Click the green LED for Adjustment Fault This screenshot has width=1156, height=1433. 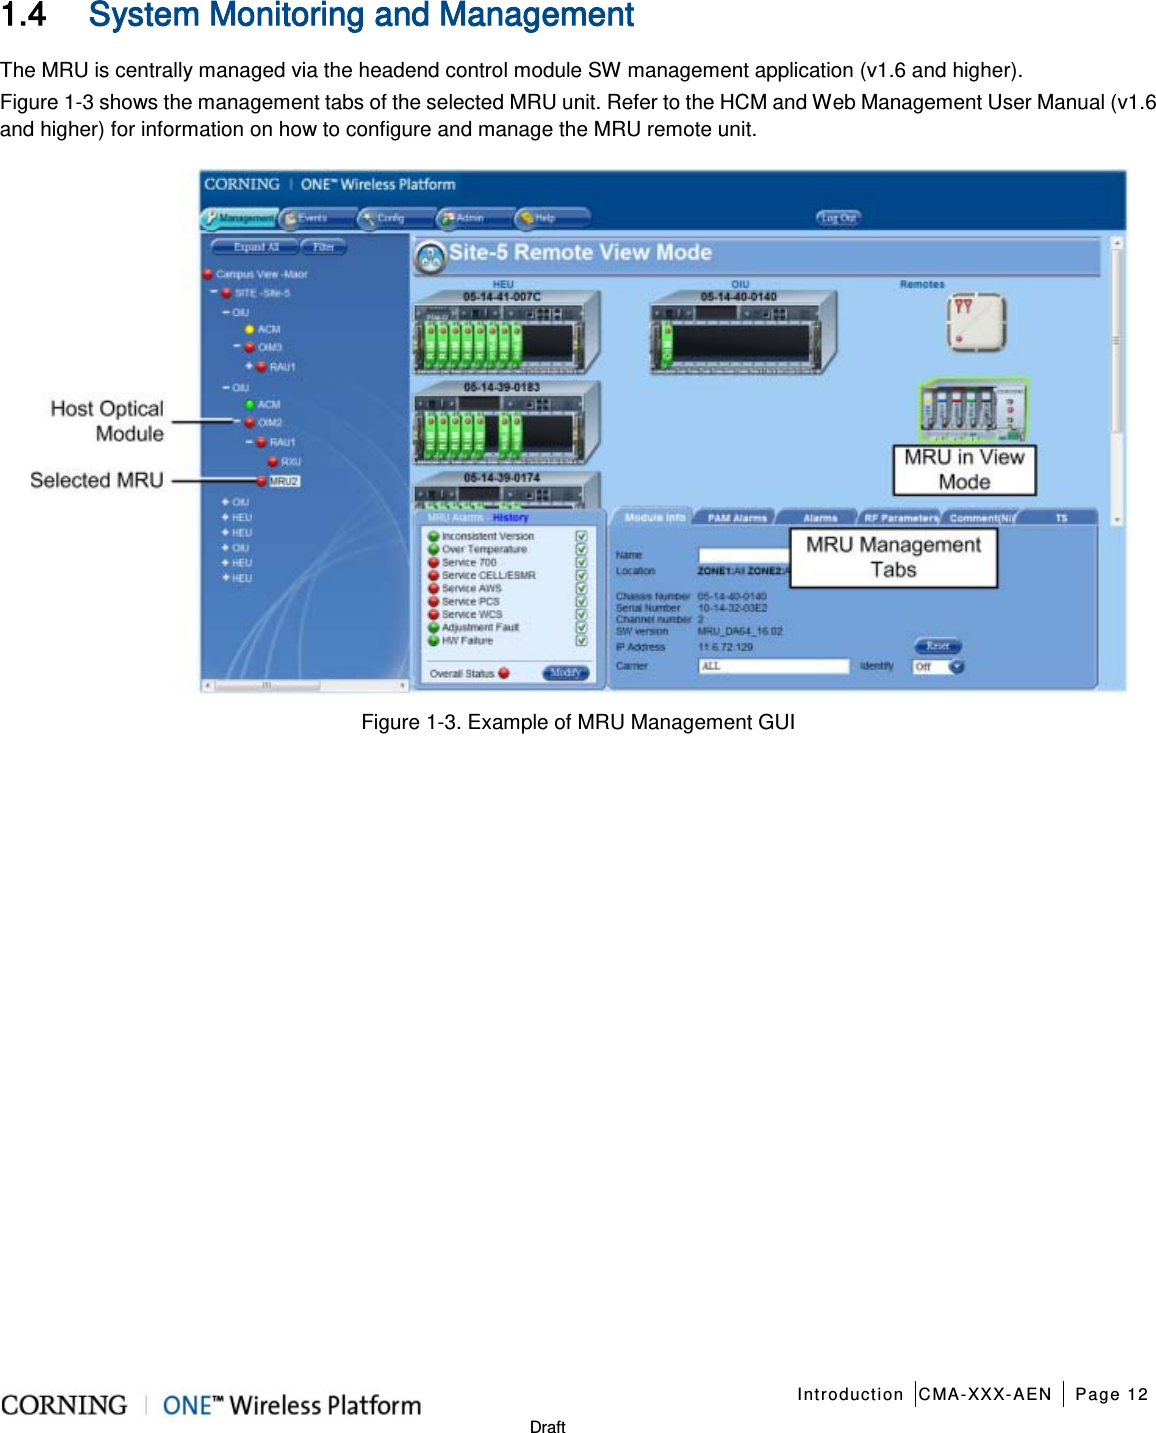coord(434,627)
